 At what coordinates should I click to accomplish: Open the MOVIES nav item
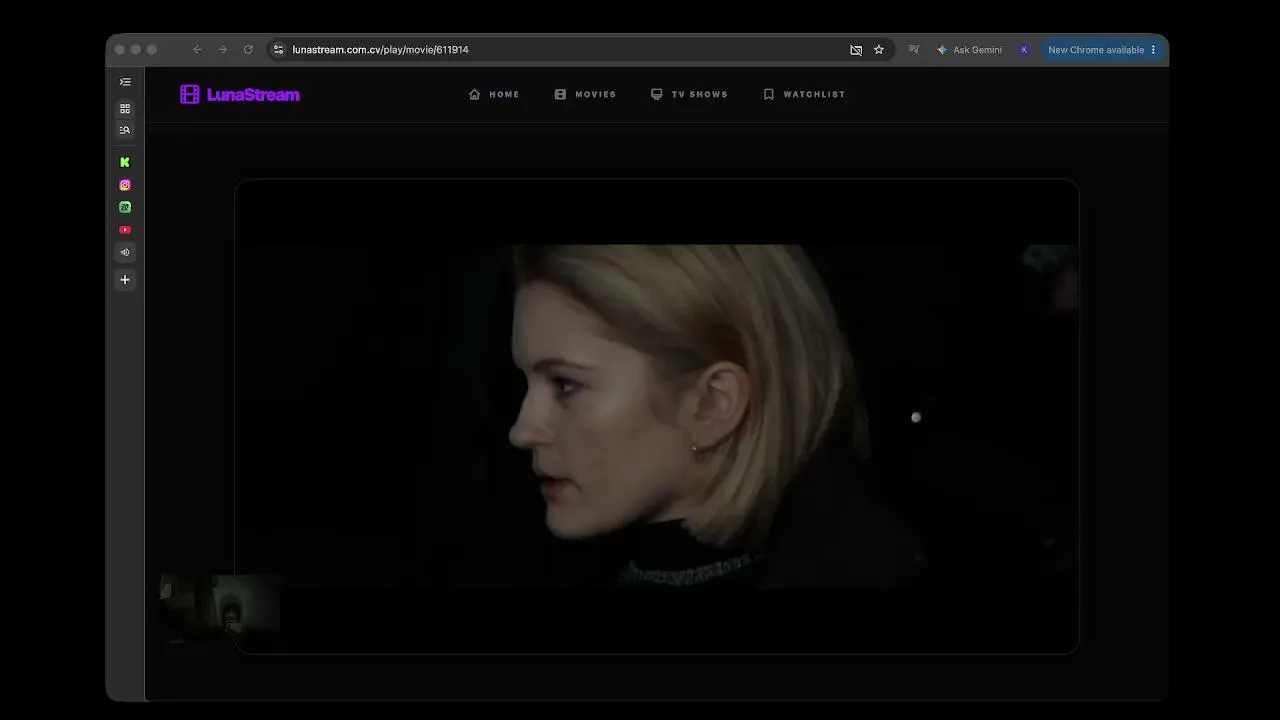click(x=585, y=94)
